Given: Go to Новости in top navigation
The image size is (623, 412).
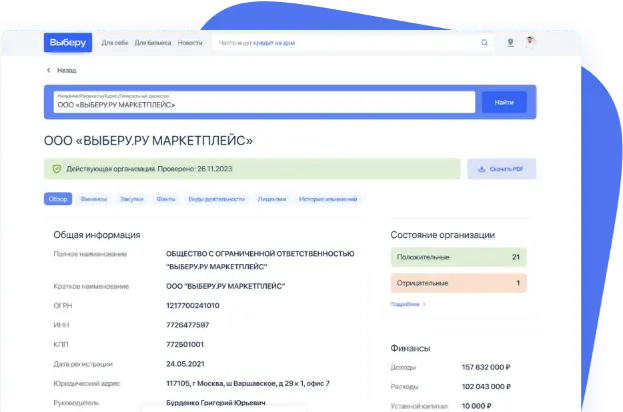Looking at the screenshot, I should pyautogui.click(x=189, y=43).
